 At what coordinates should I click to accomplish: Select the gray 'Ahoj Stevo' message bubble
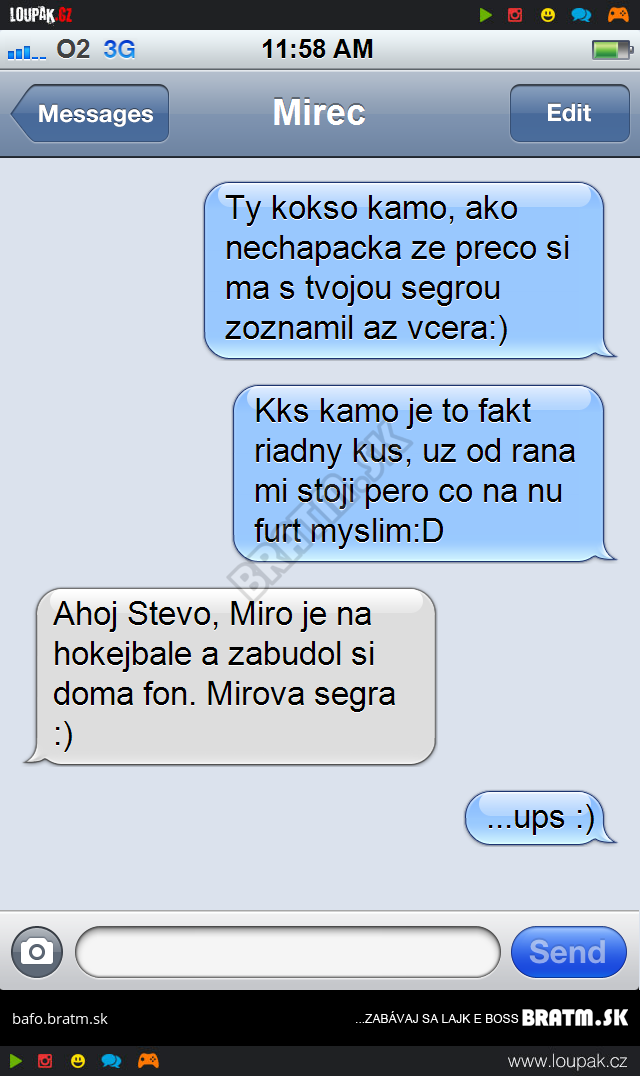pyautogui.click(x=230, y=677)
